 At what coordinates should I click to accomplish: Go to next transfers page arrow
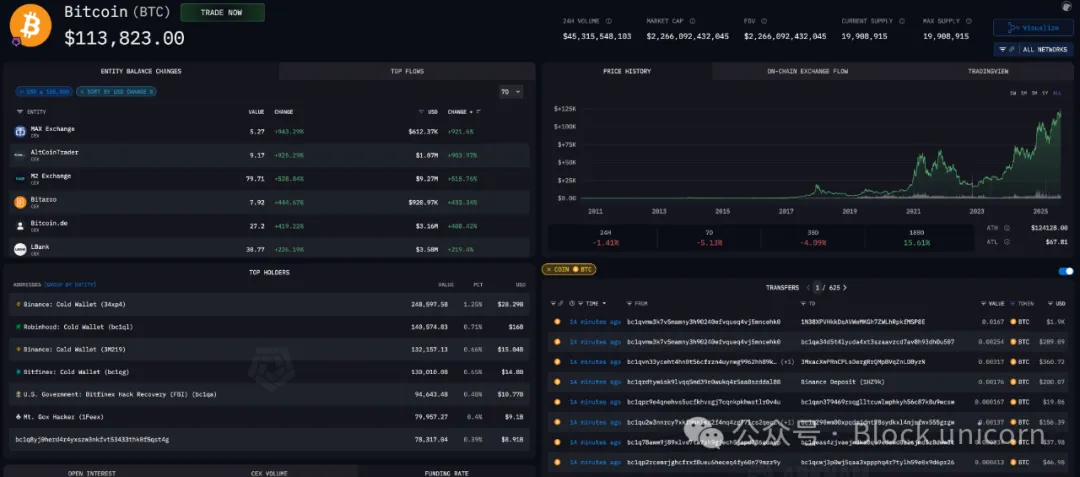click(x=845, y=287)
